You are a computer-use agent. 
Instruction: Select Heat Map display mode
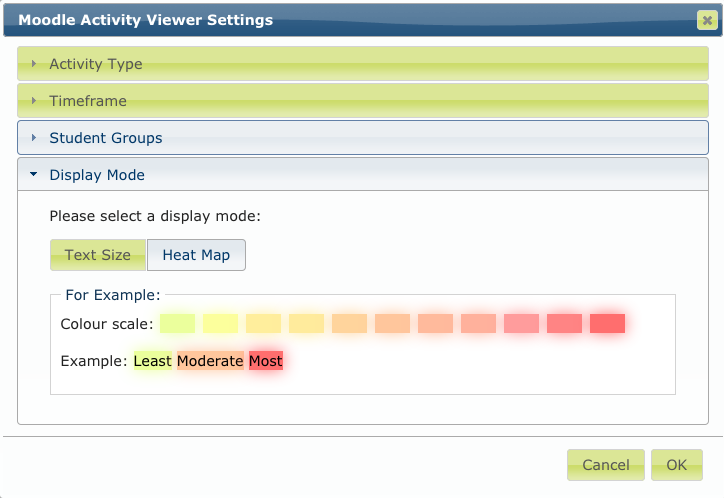(196, 255)
